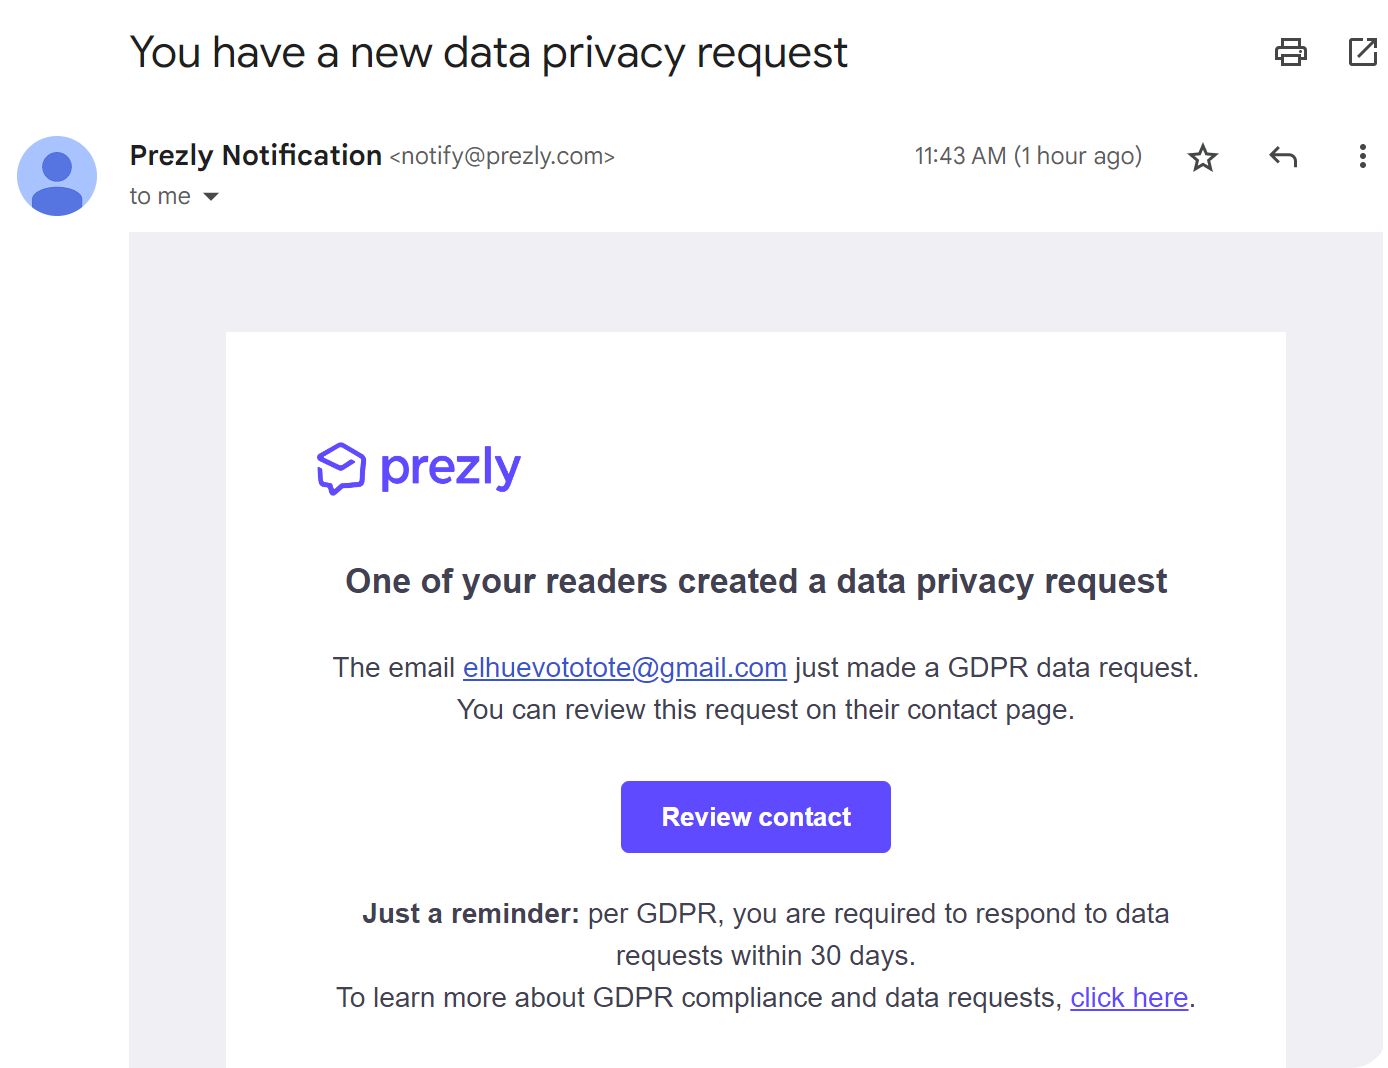The height and width of the screenshot is (1068, 1388).
Task: Reply to the Prezly Notification message
Action: pos(1283,156)
